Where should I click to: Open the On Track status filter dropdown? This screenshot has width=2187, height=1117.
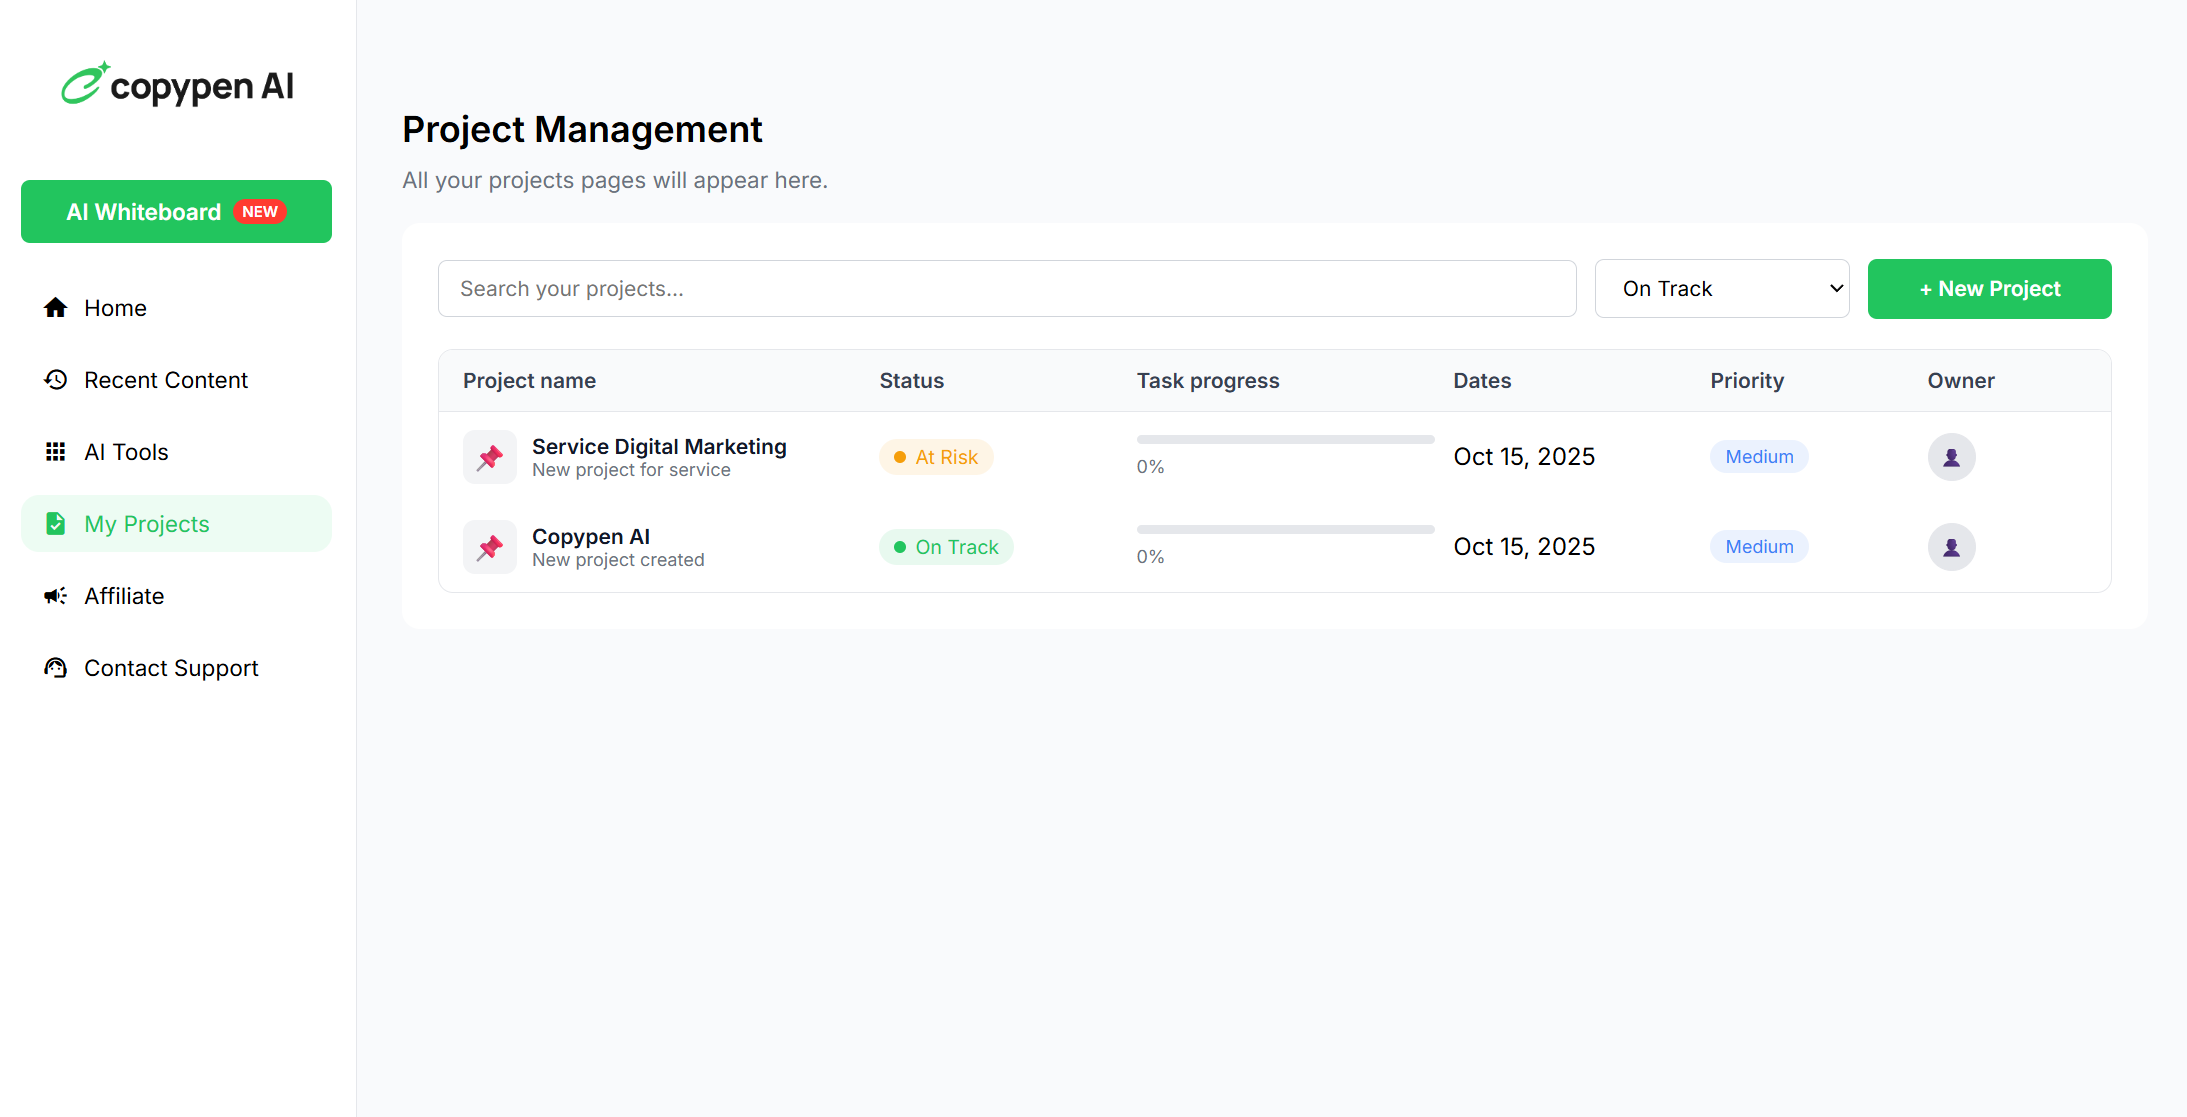pos(1722,288)
